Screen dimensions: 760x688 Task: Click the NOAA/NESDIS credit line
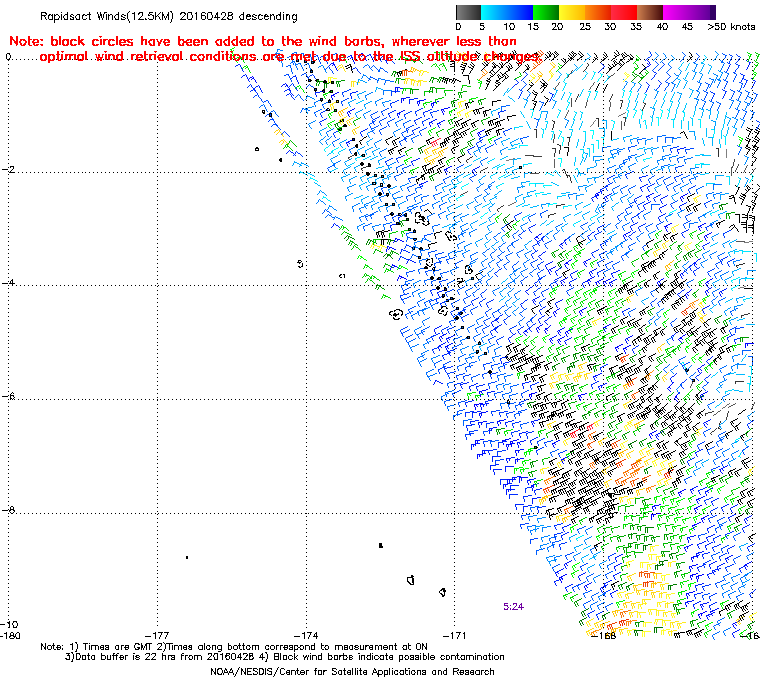[x=352, y=672]
